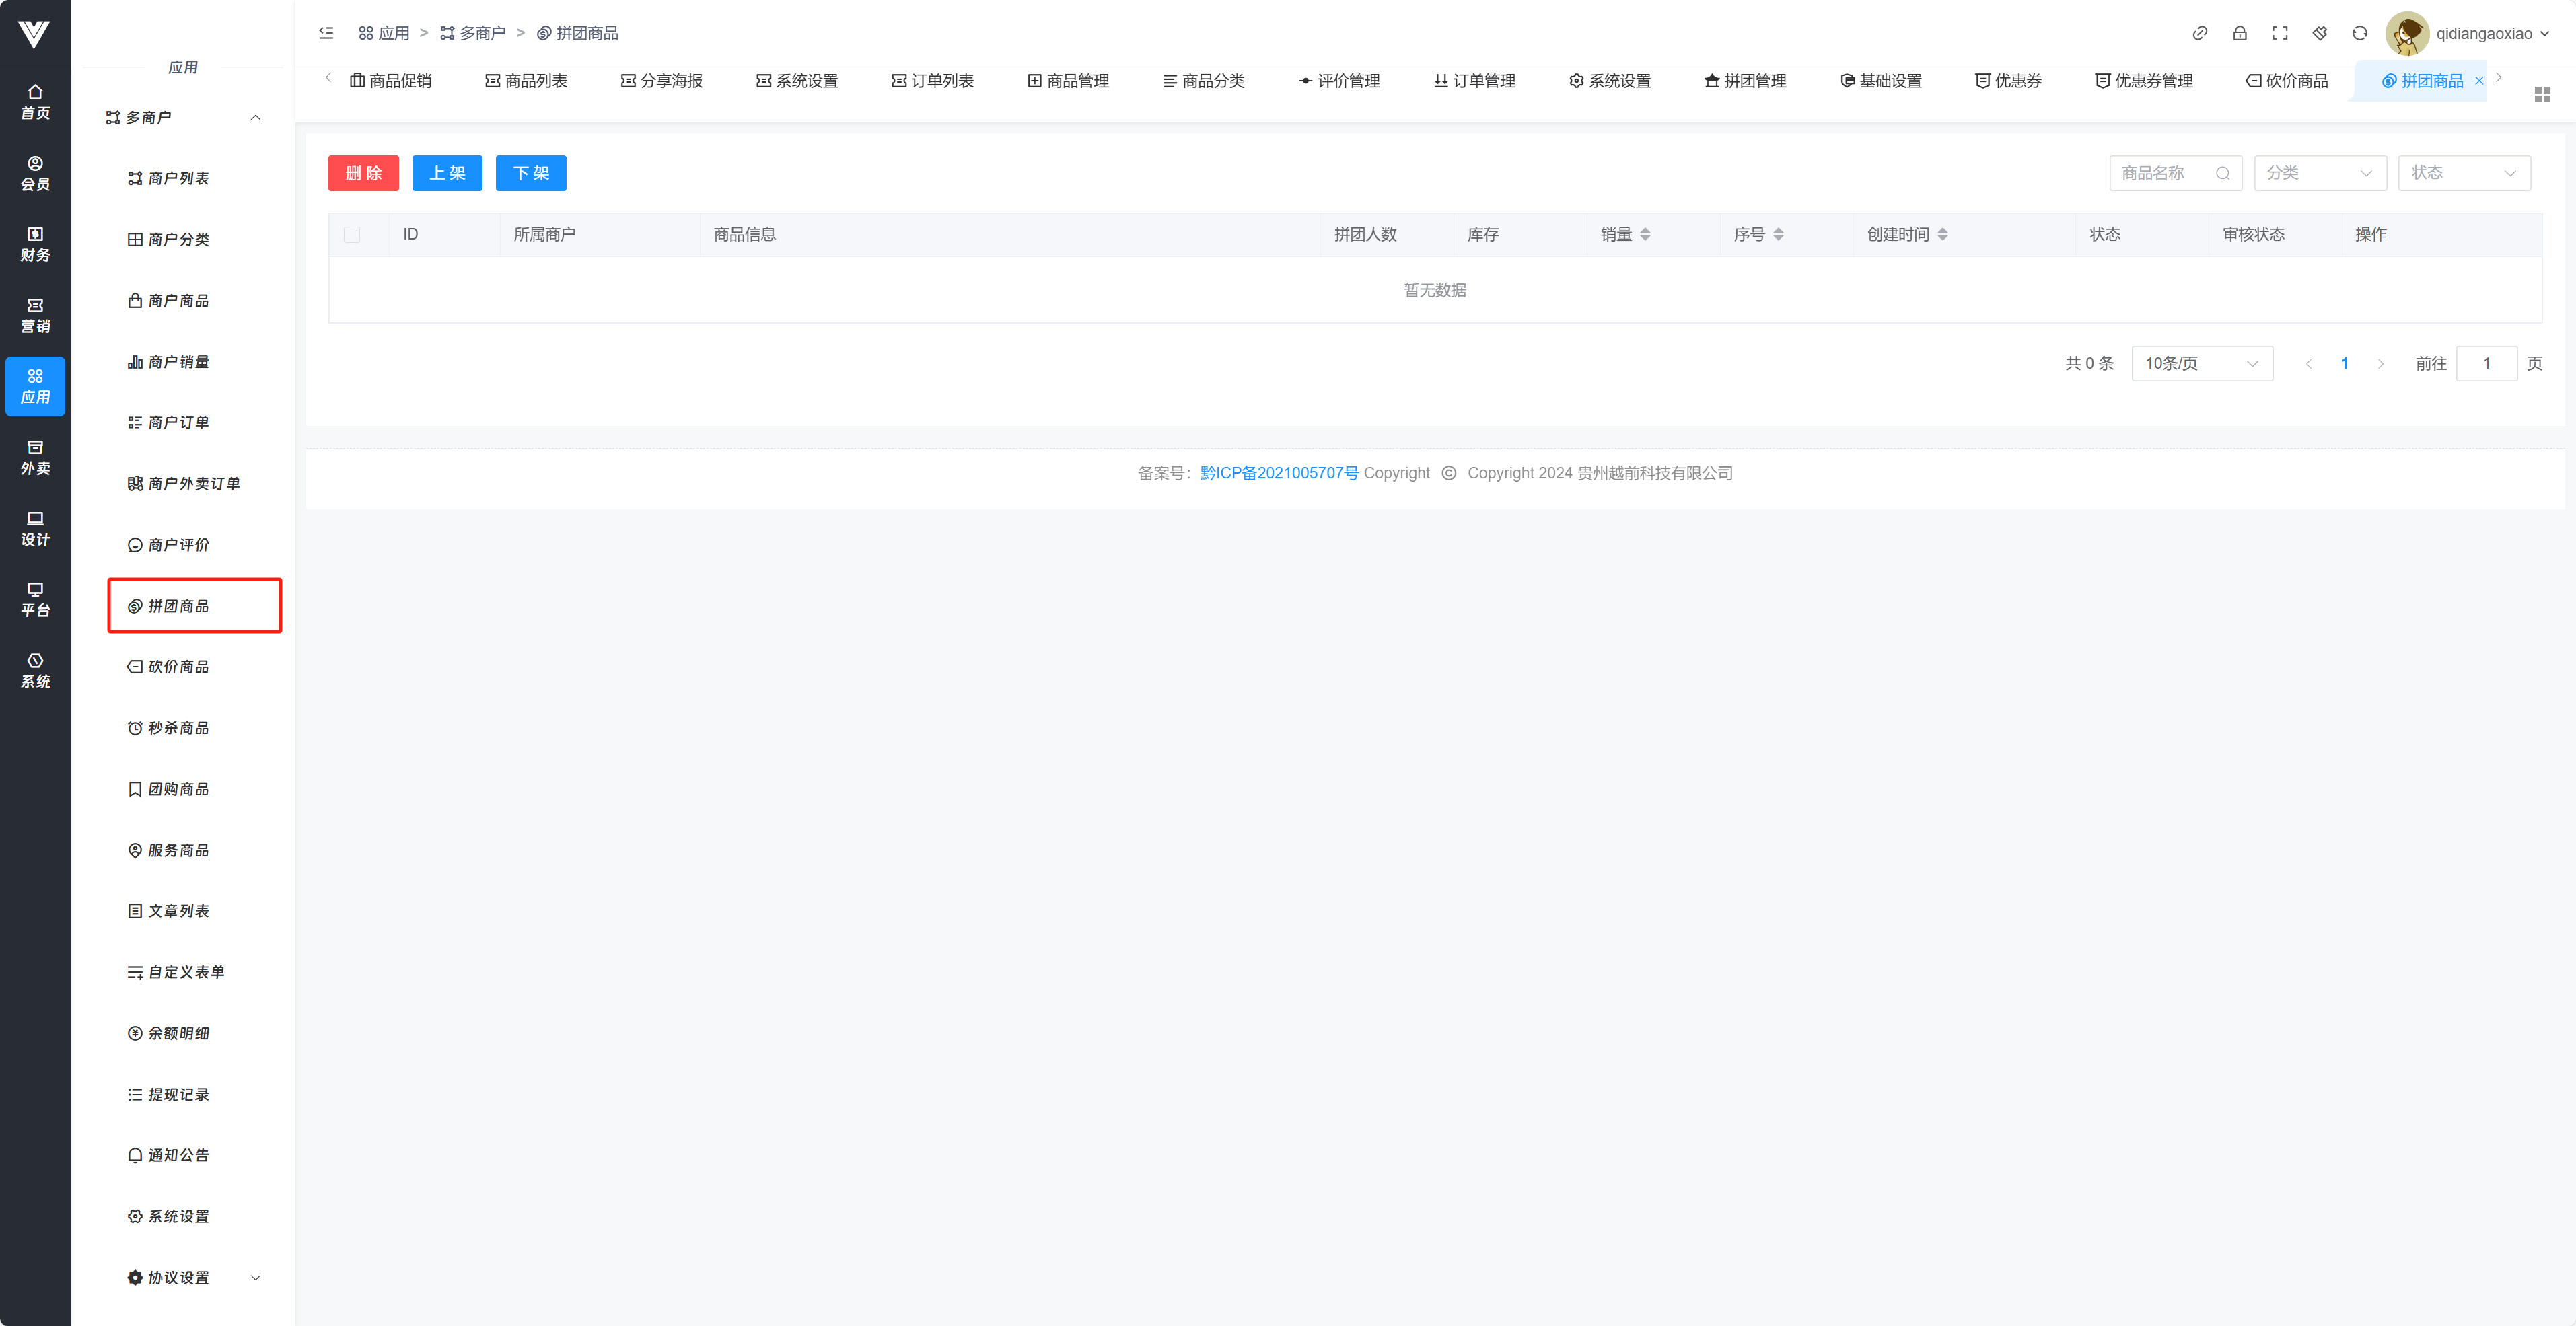
Task: Collapse the sidebar menu toggle icon
Action: click(326, 33)
